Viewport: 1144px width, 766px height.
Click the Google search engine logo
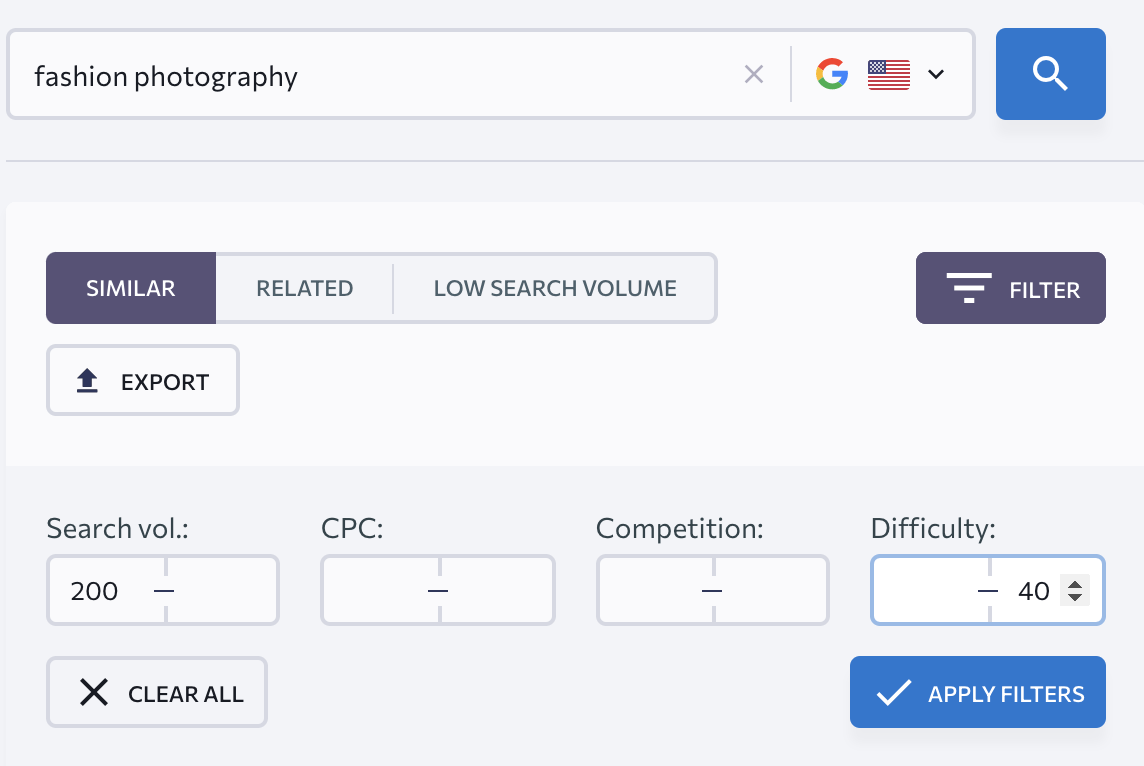831,73
